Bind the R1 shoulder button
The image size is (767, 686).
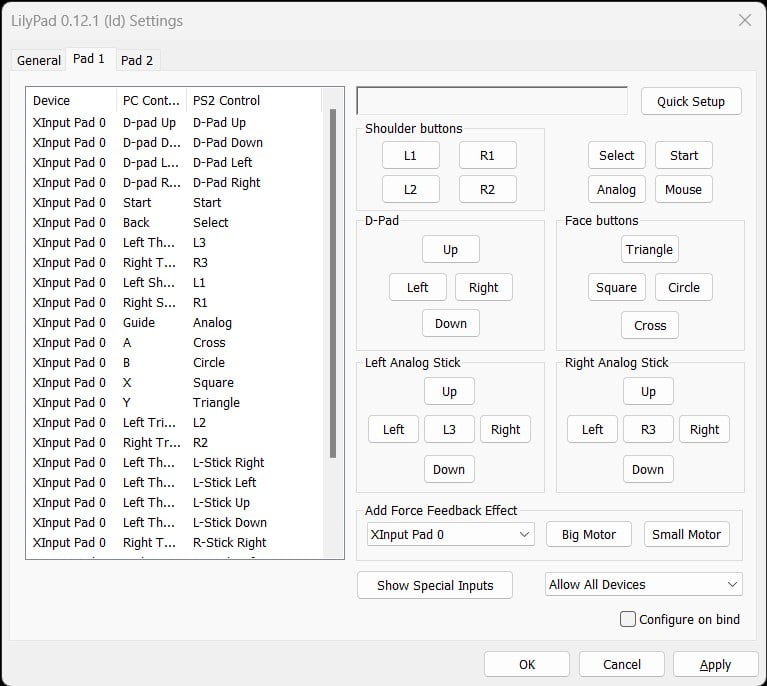(x=487, y=156)
